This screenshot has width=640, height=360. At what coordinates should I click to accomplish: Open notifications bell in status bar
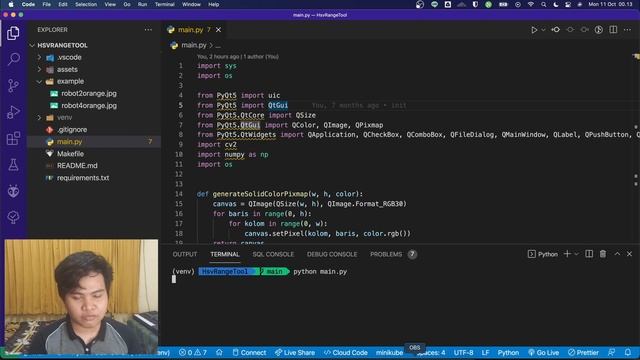tap(628, 352)
